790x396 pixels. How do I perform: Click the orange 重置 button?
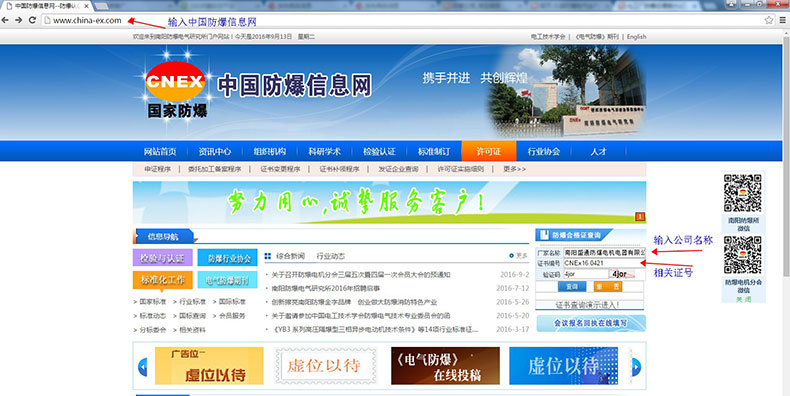click(608, 286)
